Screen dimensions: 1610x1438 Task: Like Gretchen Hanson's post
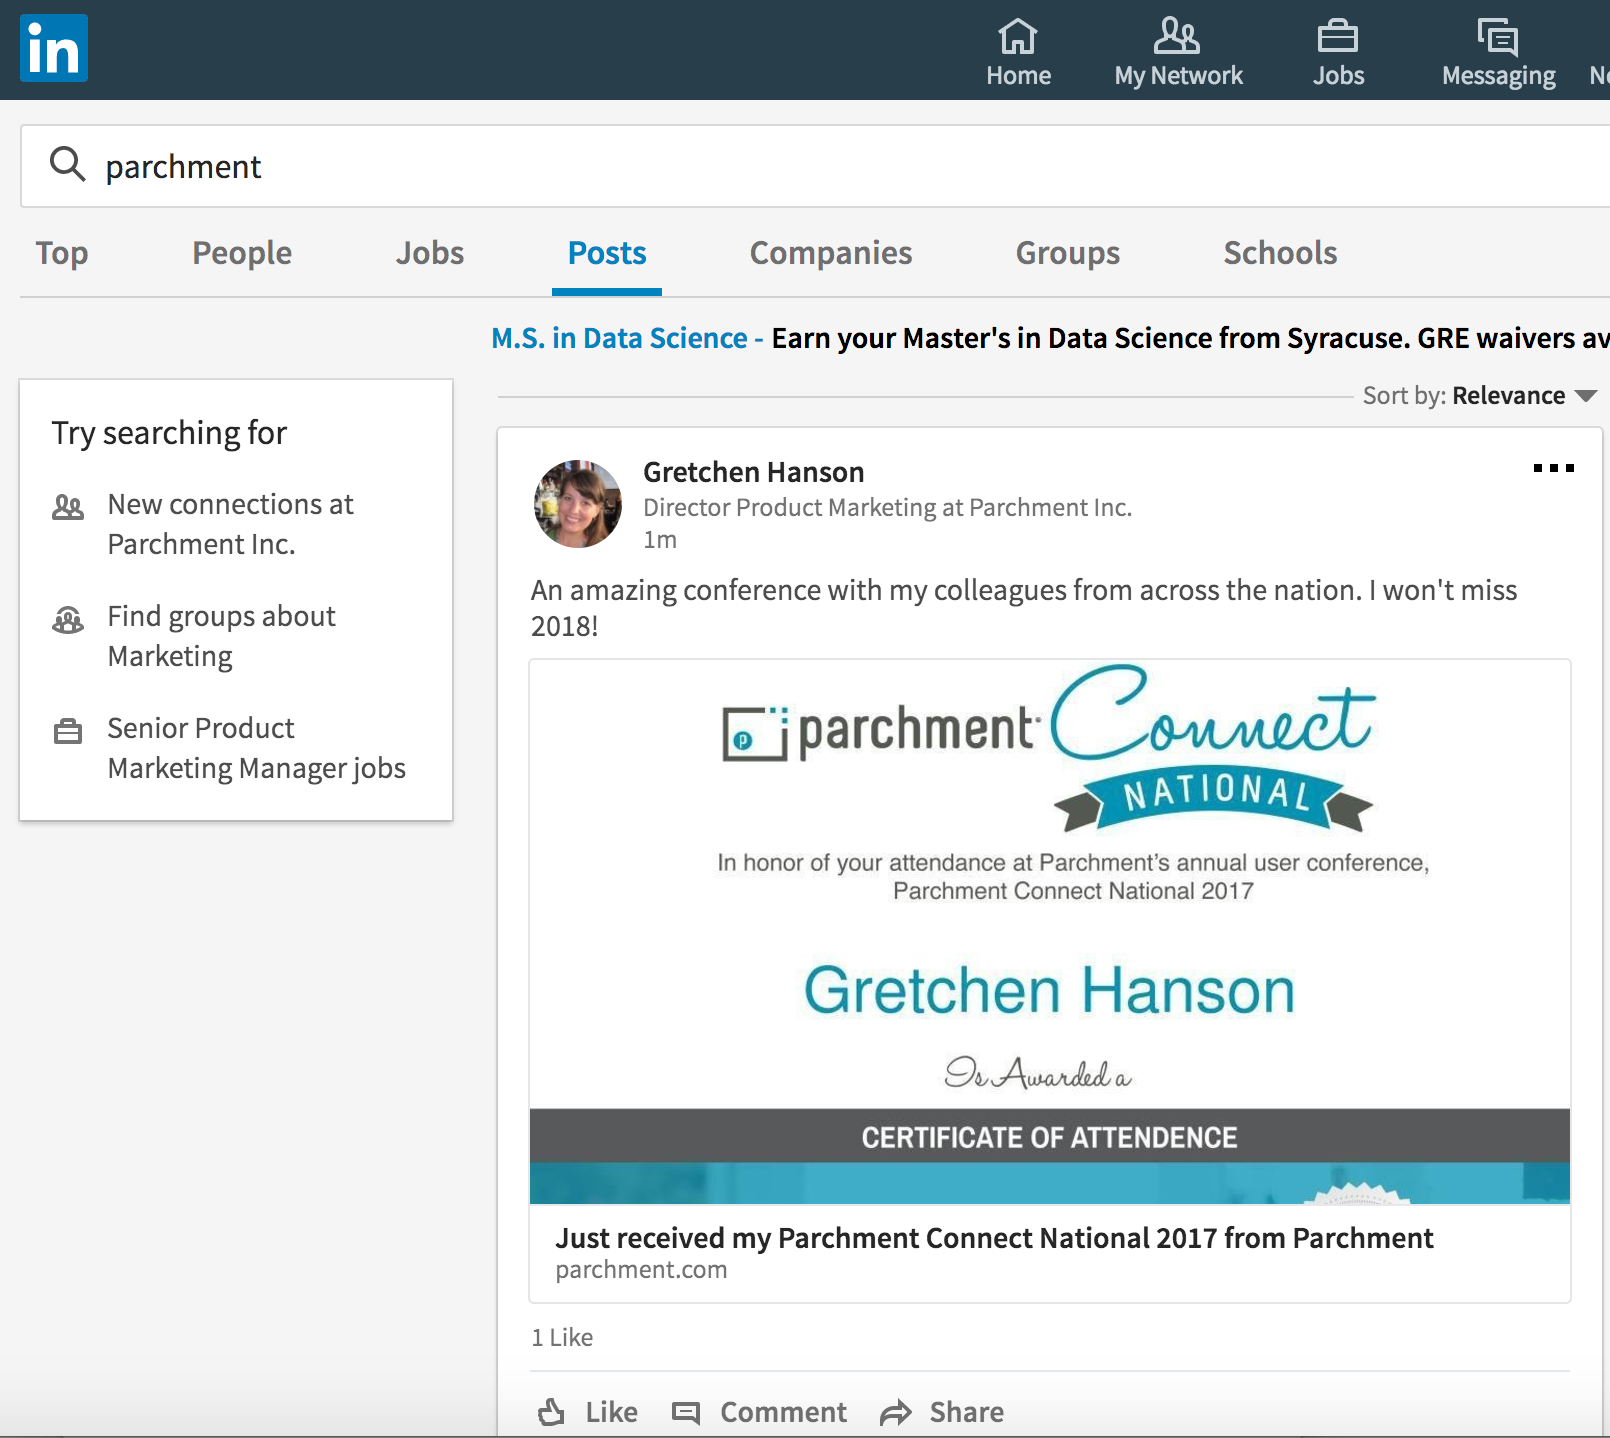(x=588, y=1412)
